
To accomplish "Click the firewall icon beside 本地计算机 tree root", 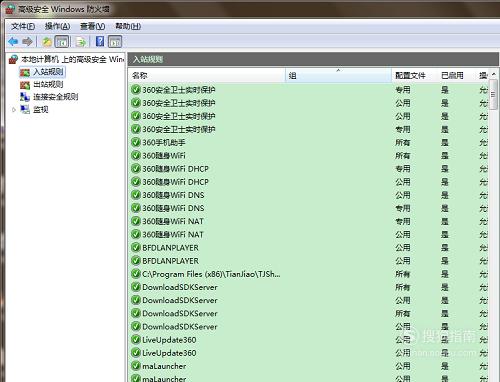I will click(13, 59).
